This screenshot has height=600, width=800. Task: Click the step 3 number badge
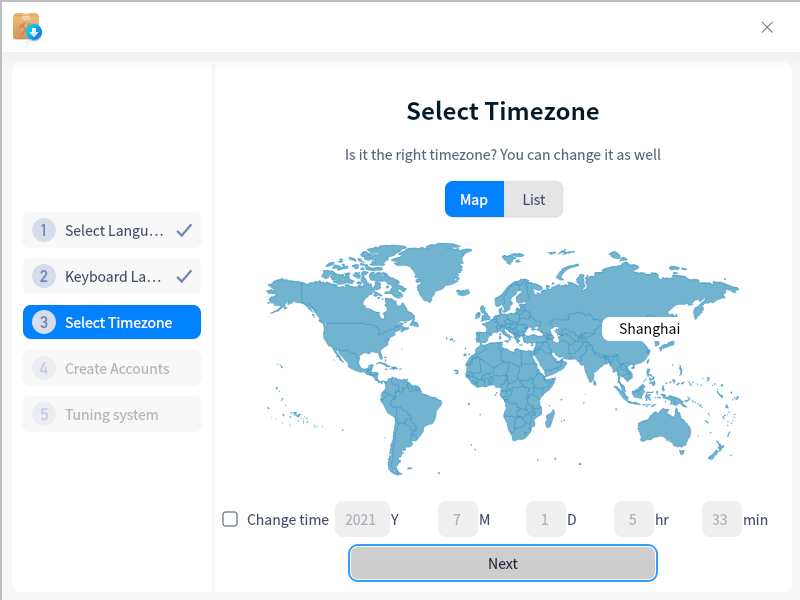tap(43, 323)
